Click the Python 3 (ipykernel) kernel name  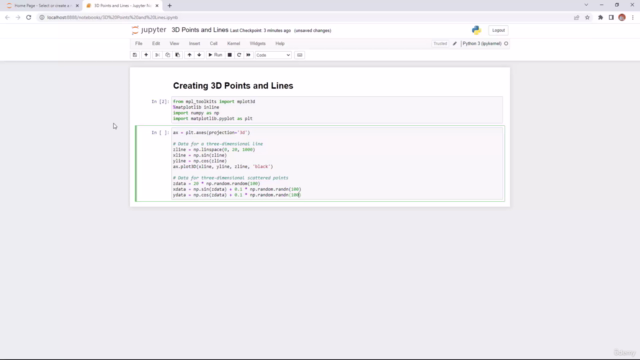(482, 44)
